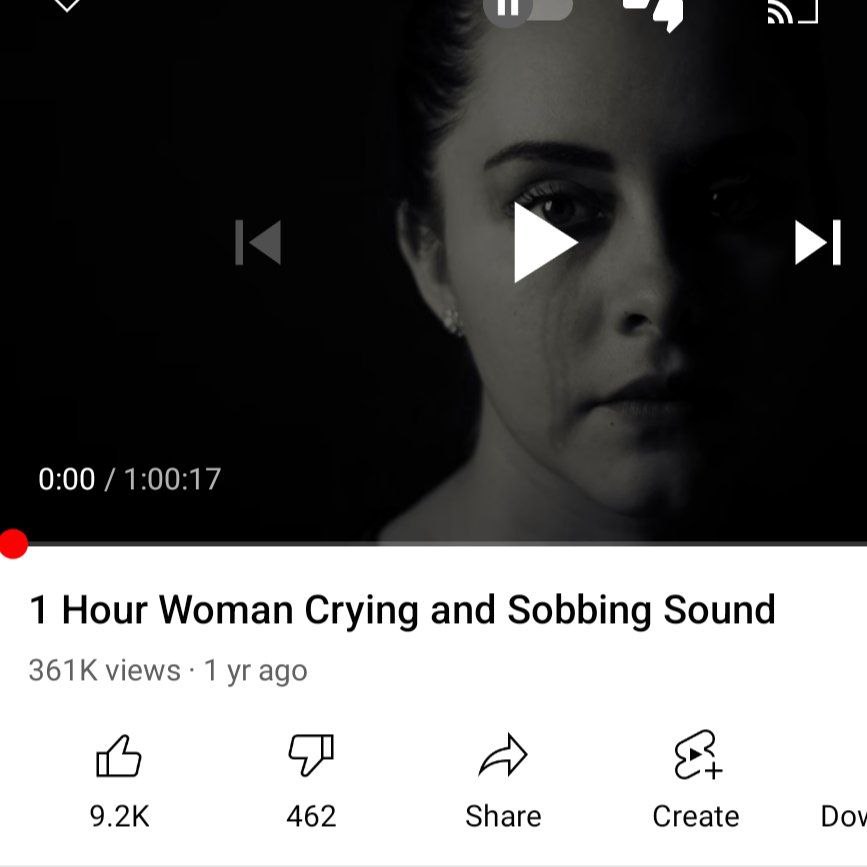867x867 pixels.
Task: Click the Share arrow icon
Action: 503,755
